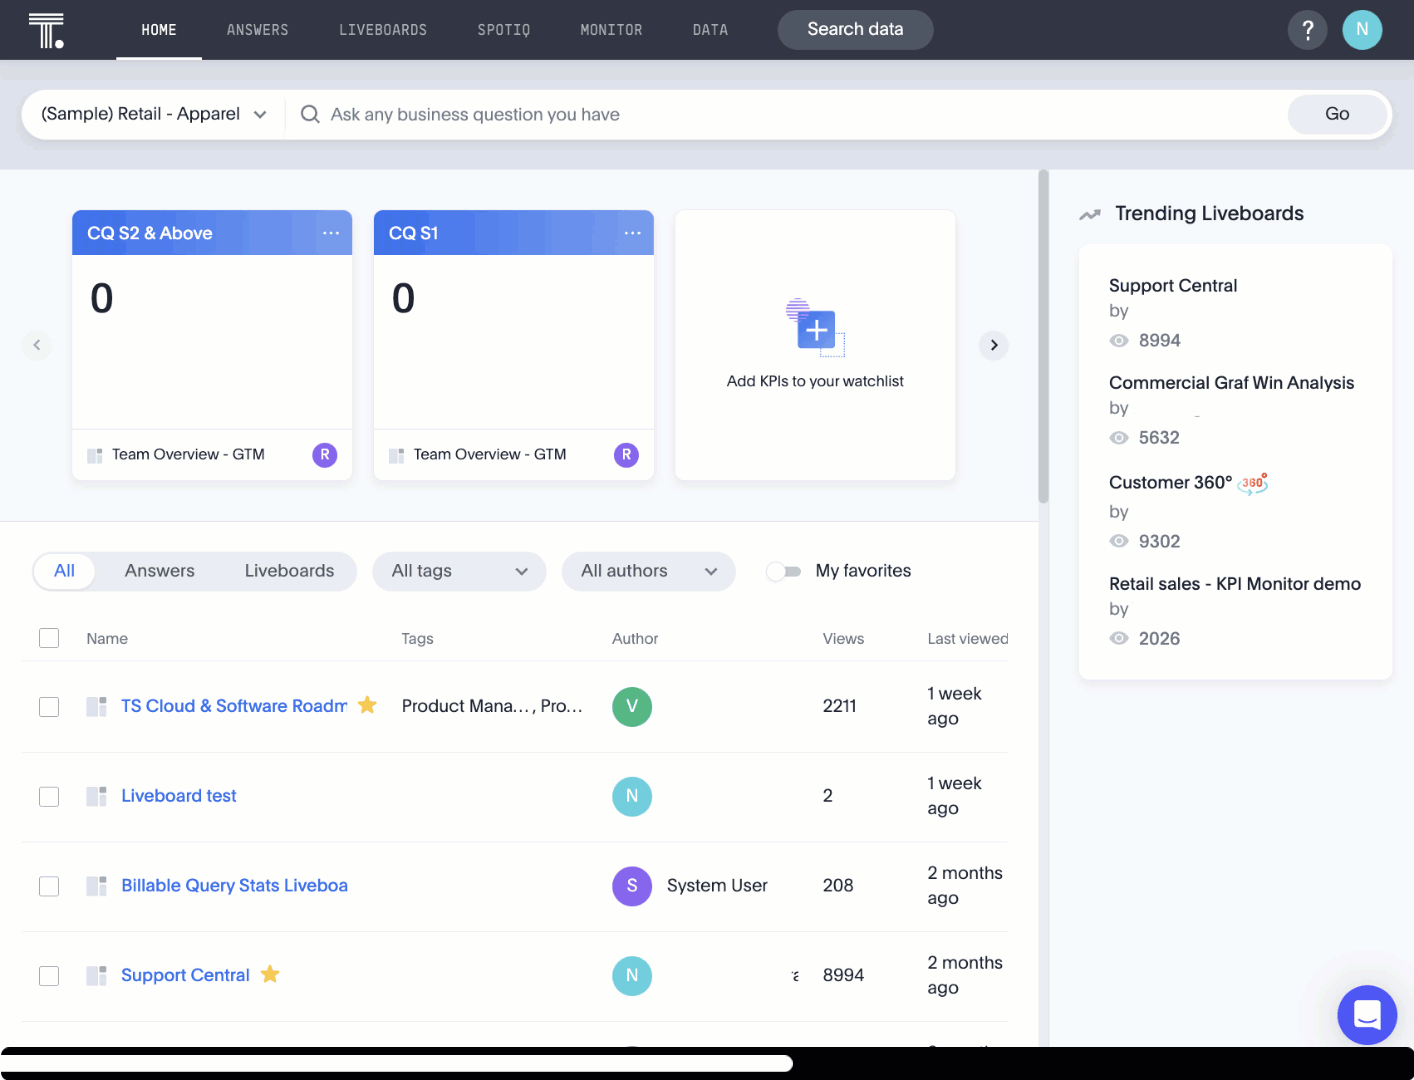
Task: Advance the KPI carousel with the right arrow
Action: (x=993, y=344)
